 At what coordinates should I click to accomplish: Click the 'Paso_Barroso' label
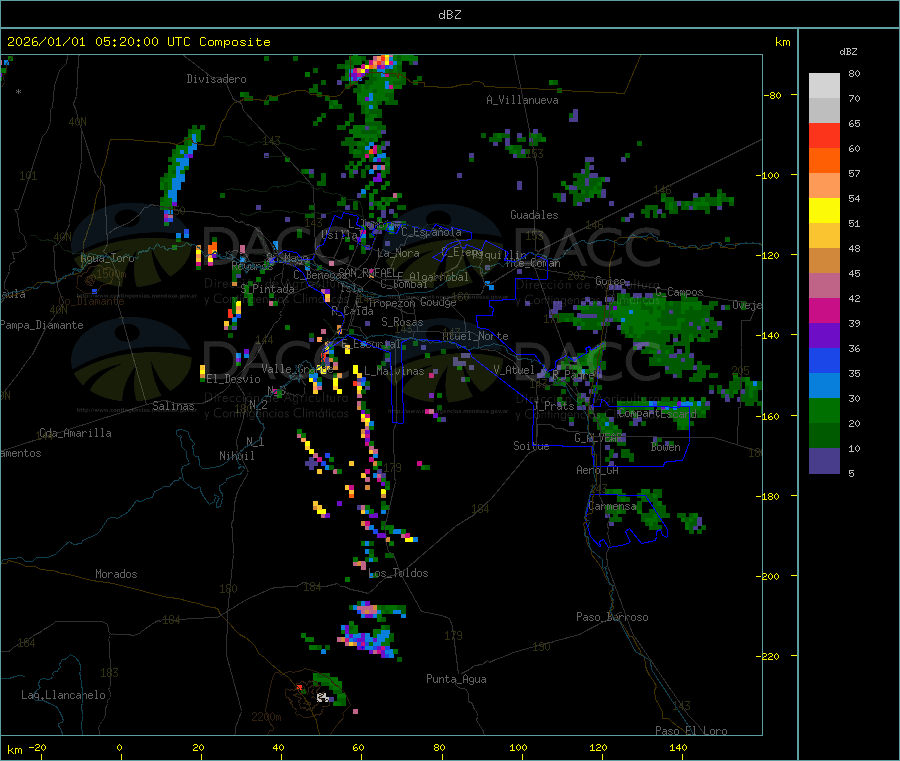point(612,617)
